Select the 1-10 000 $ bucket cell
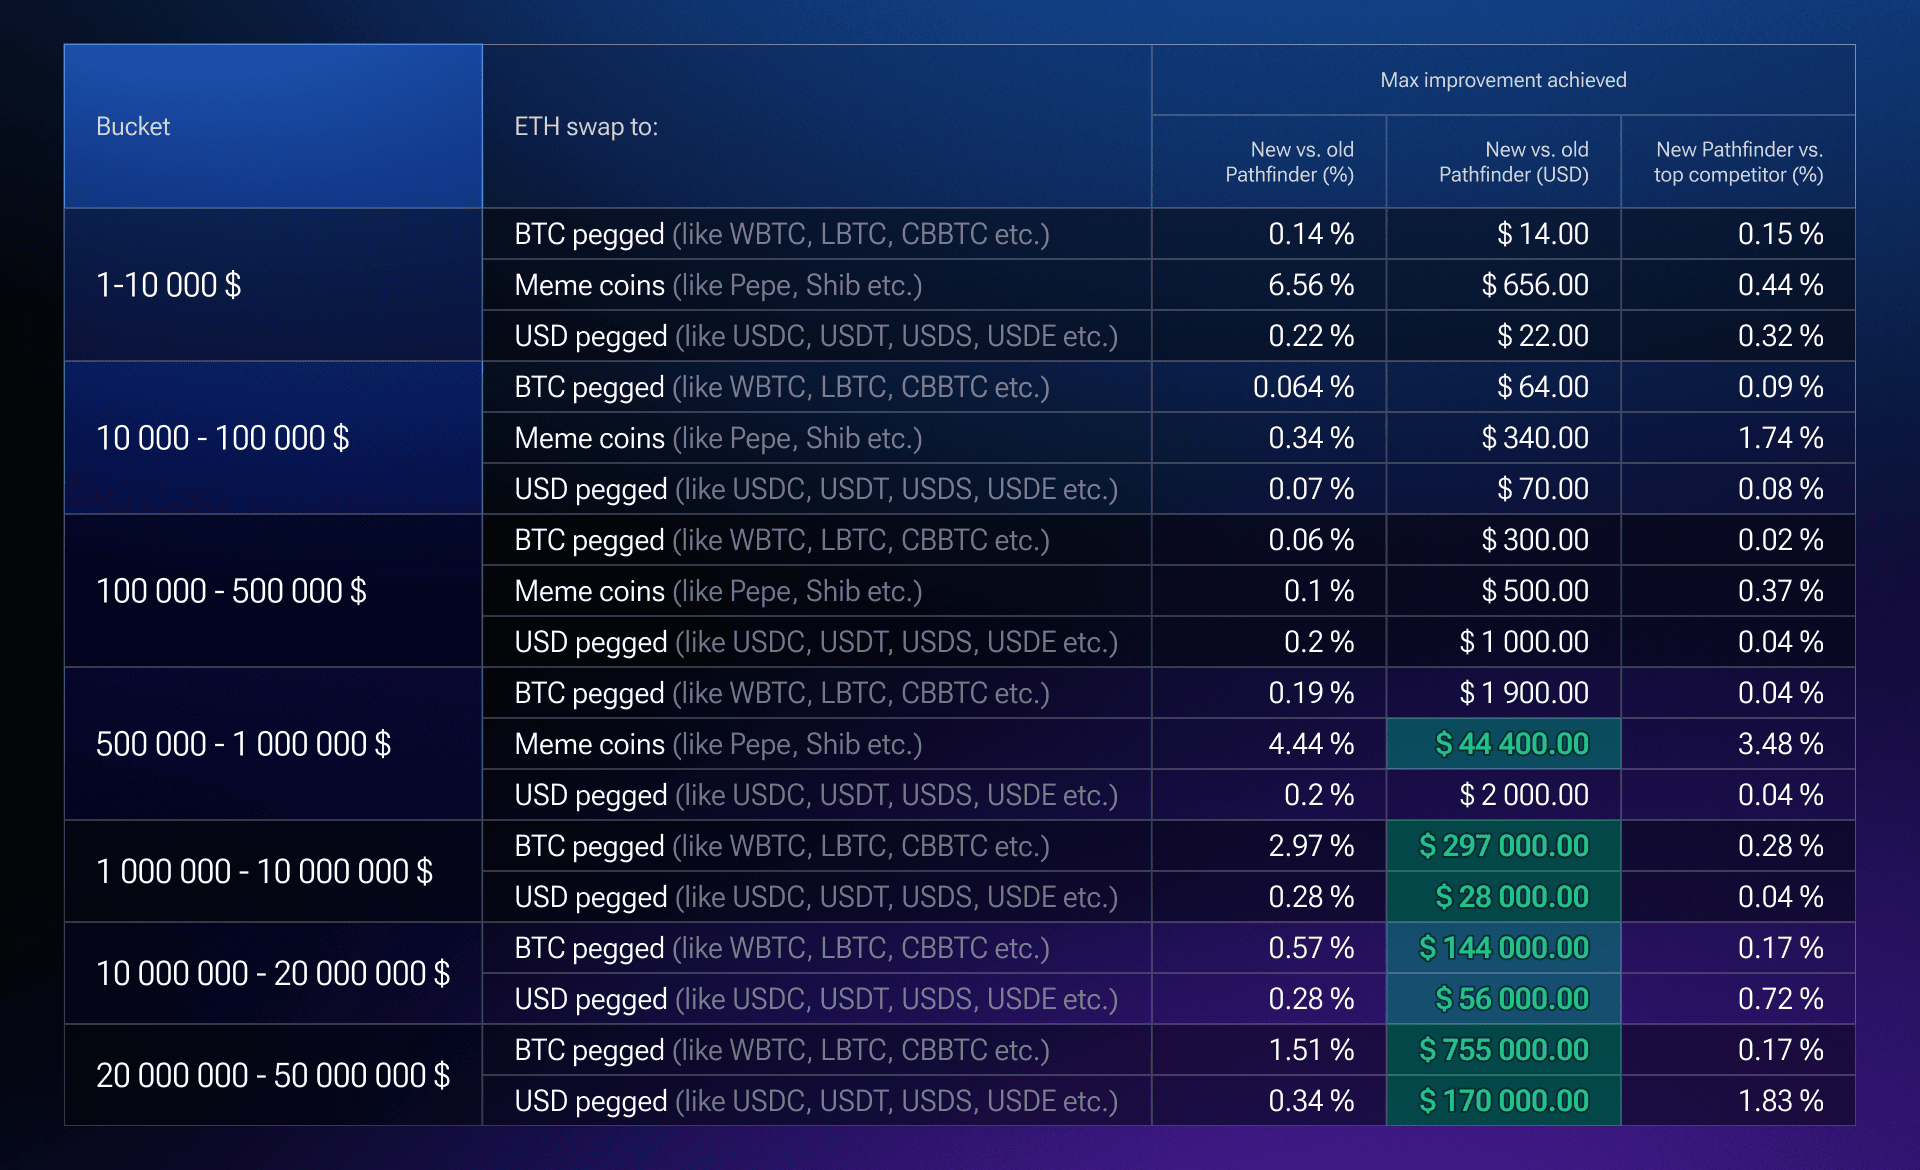1920x1170 pixels. [x=169, y=285]
